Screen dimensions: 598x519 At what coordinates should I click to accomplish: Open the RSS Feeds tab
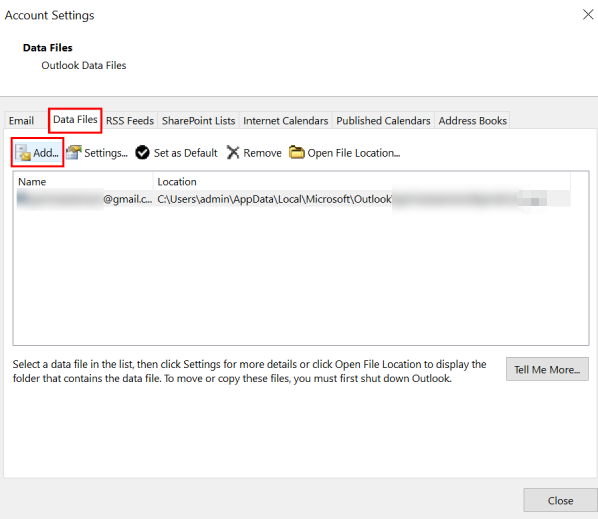coord(130,121)
